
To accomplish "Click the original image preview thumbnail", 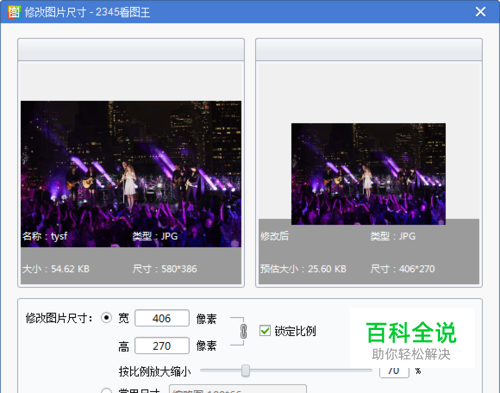I will (x=131, y=174).
